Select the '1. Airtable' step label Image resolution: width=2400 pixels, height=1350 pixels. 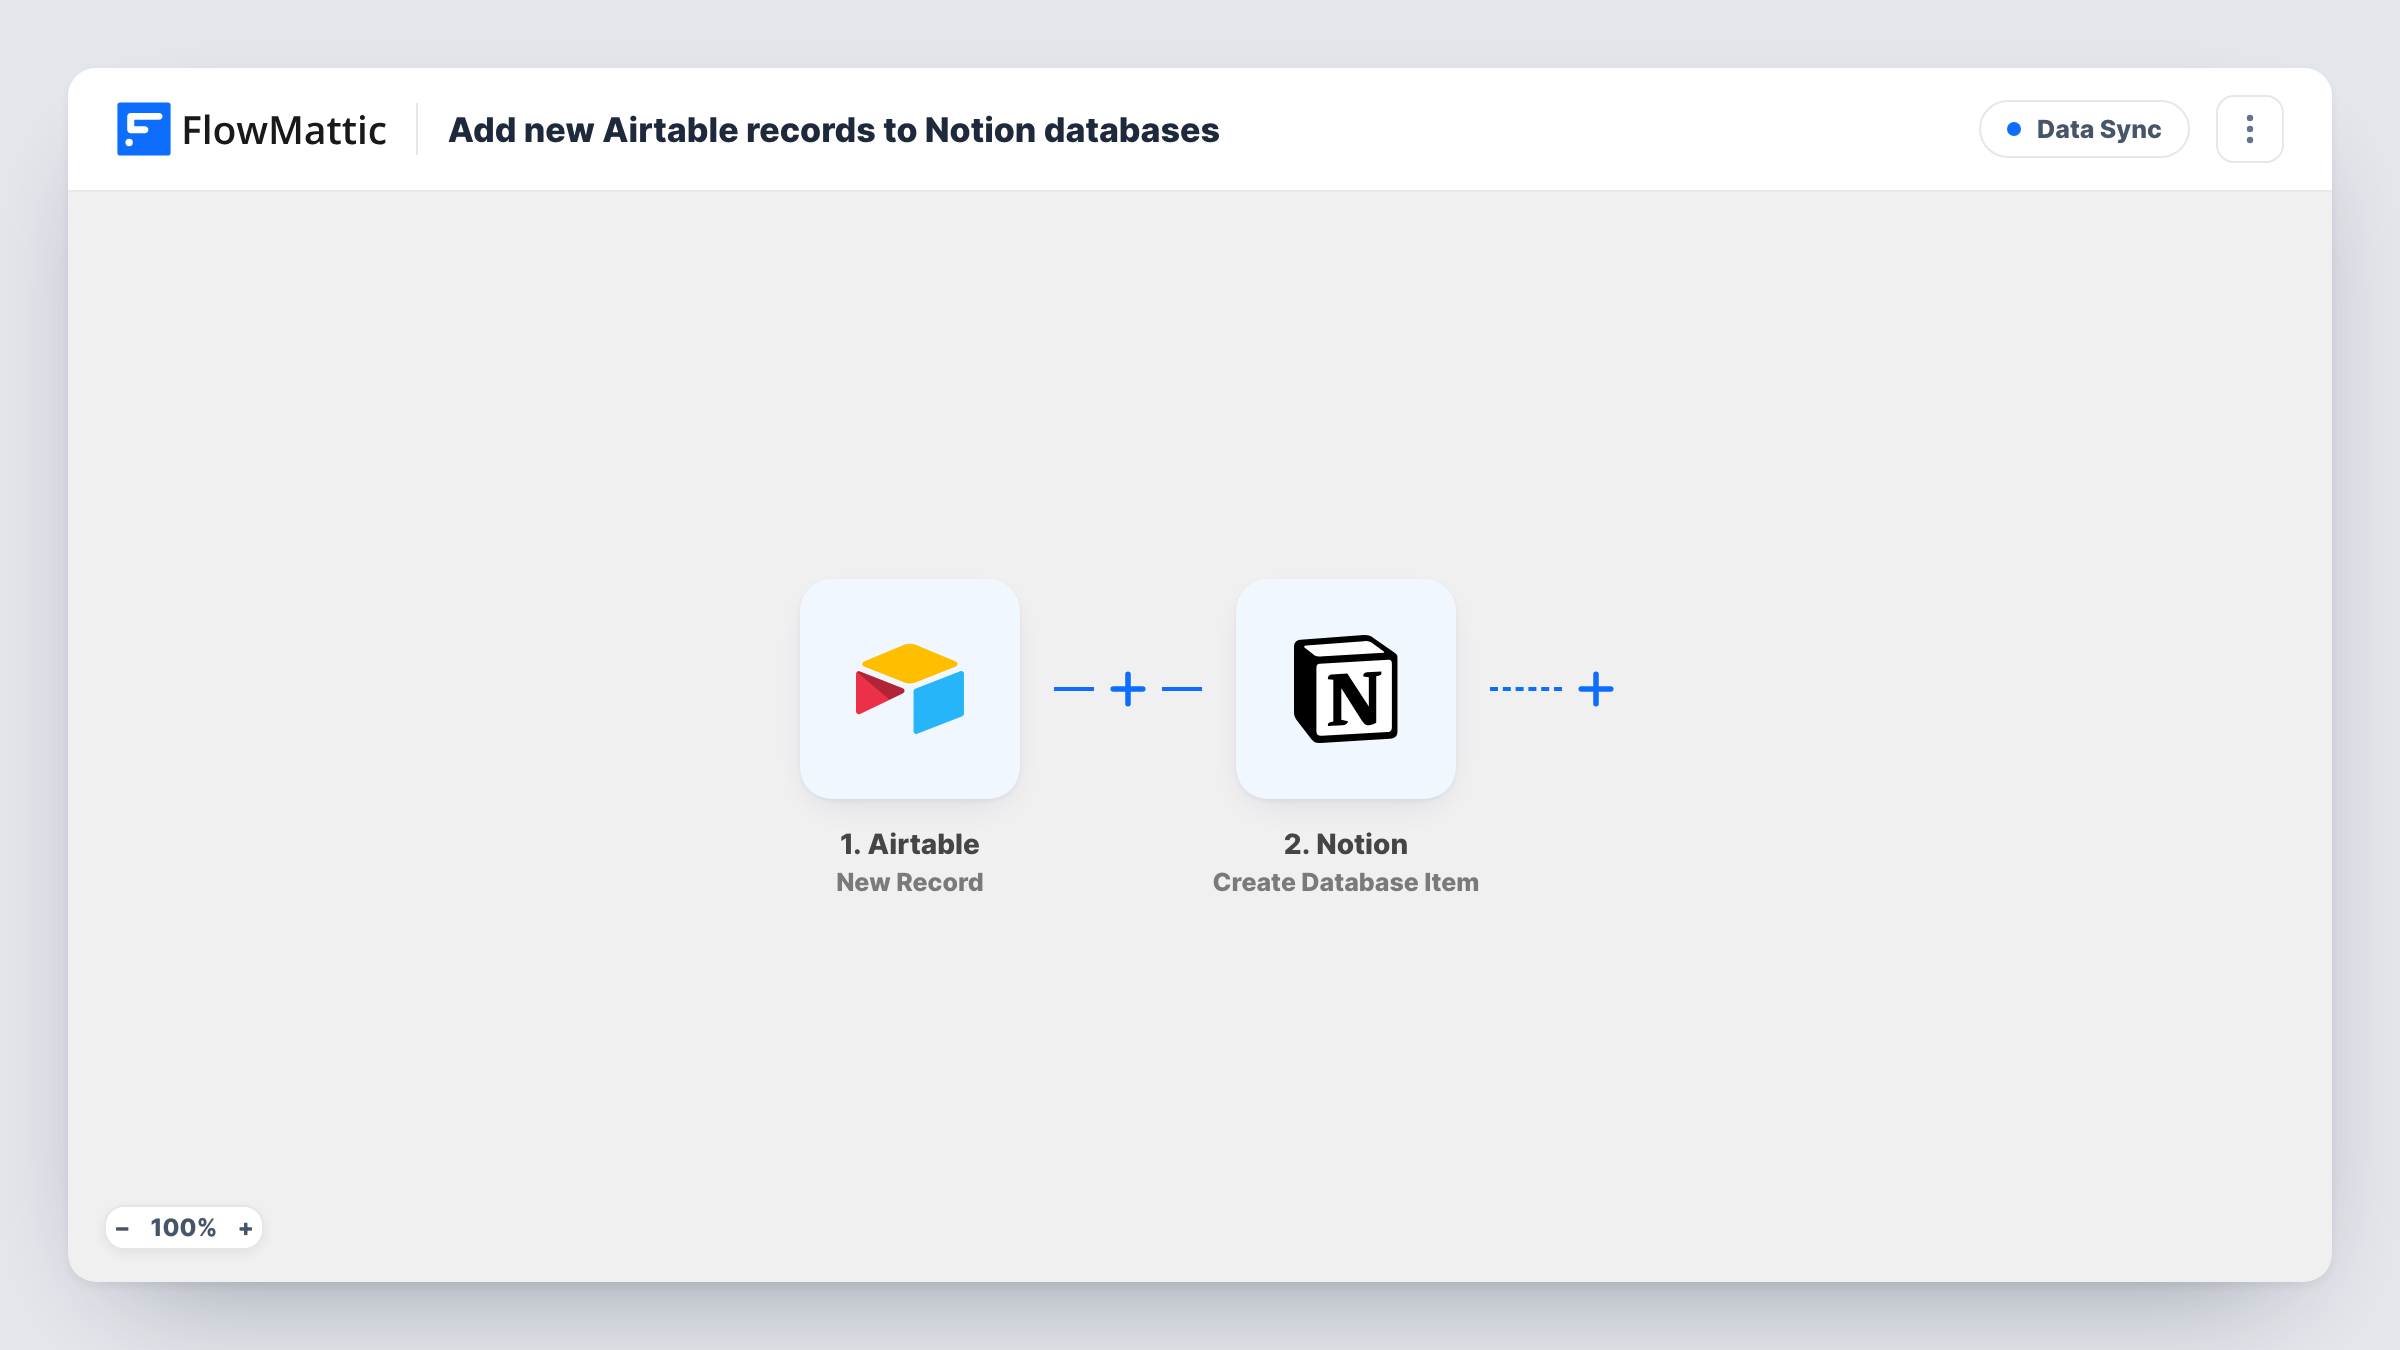click(909, 844)
